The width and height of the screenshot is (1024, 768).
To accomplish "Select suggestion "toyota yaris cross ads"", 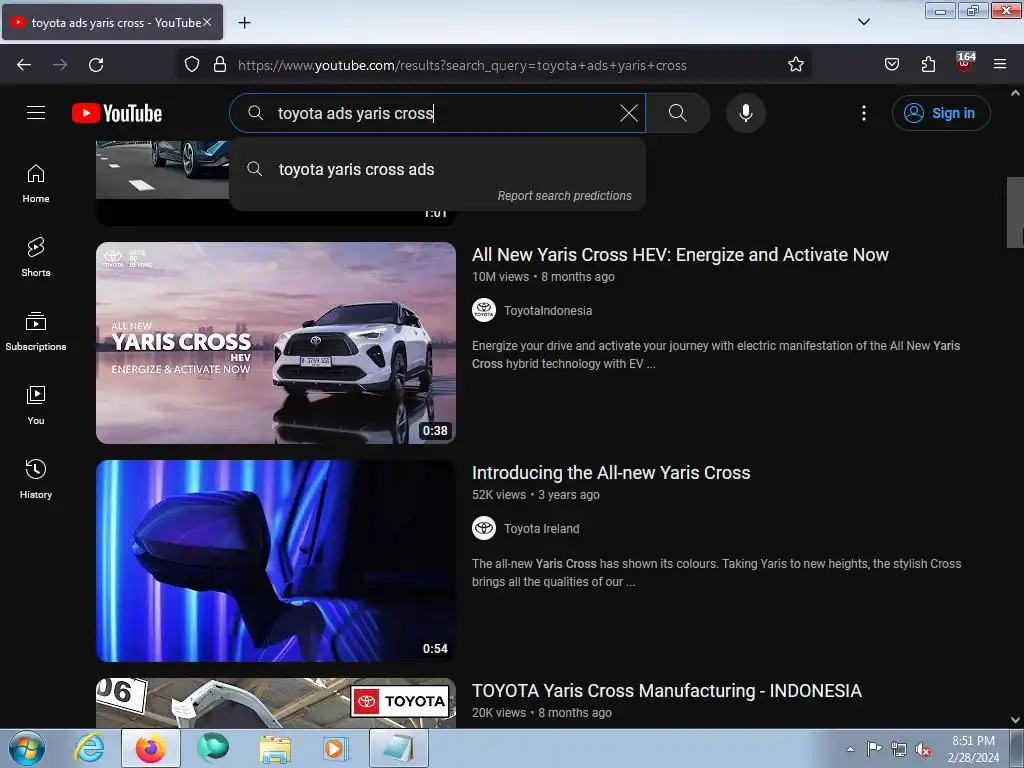I will coord(437,169).
